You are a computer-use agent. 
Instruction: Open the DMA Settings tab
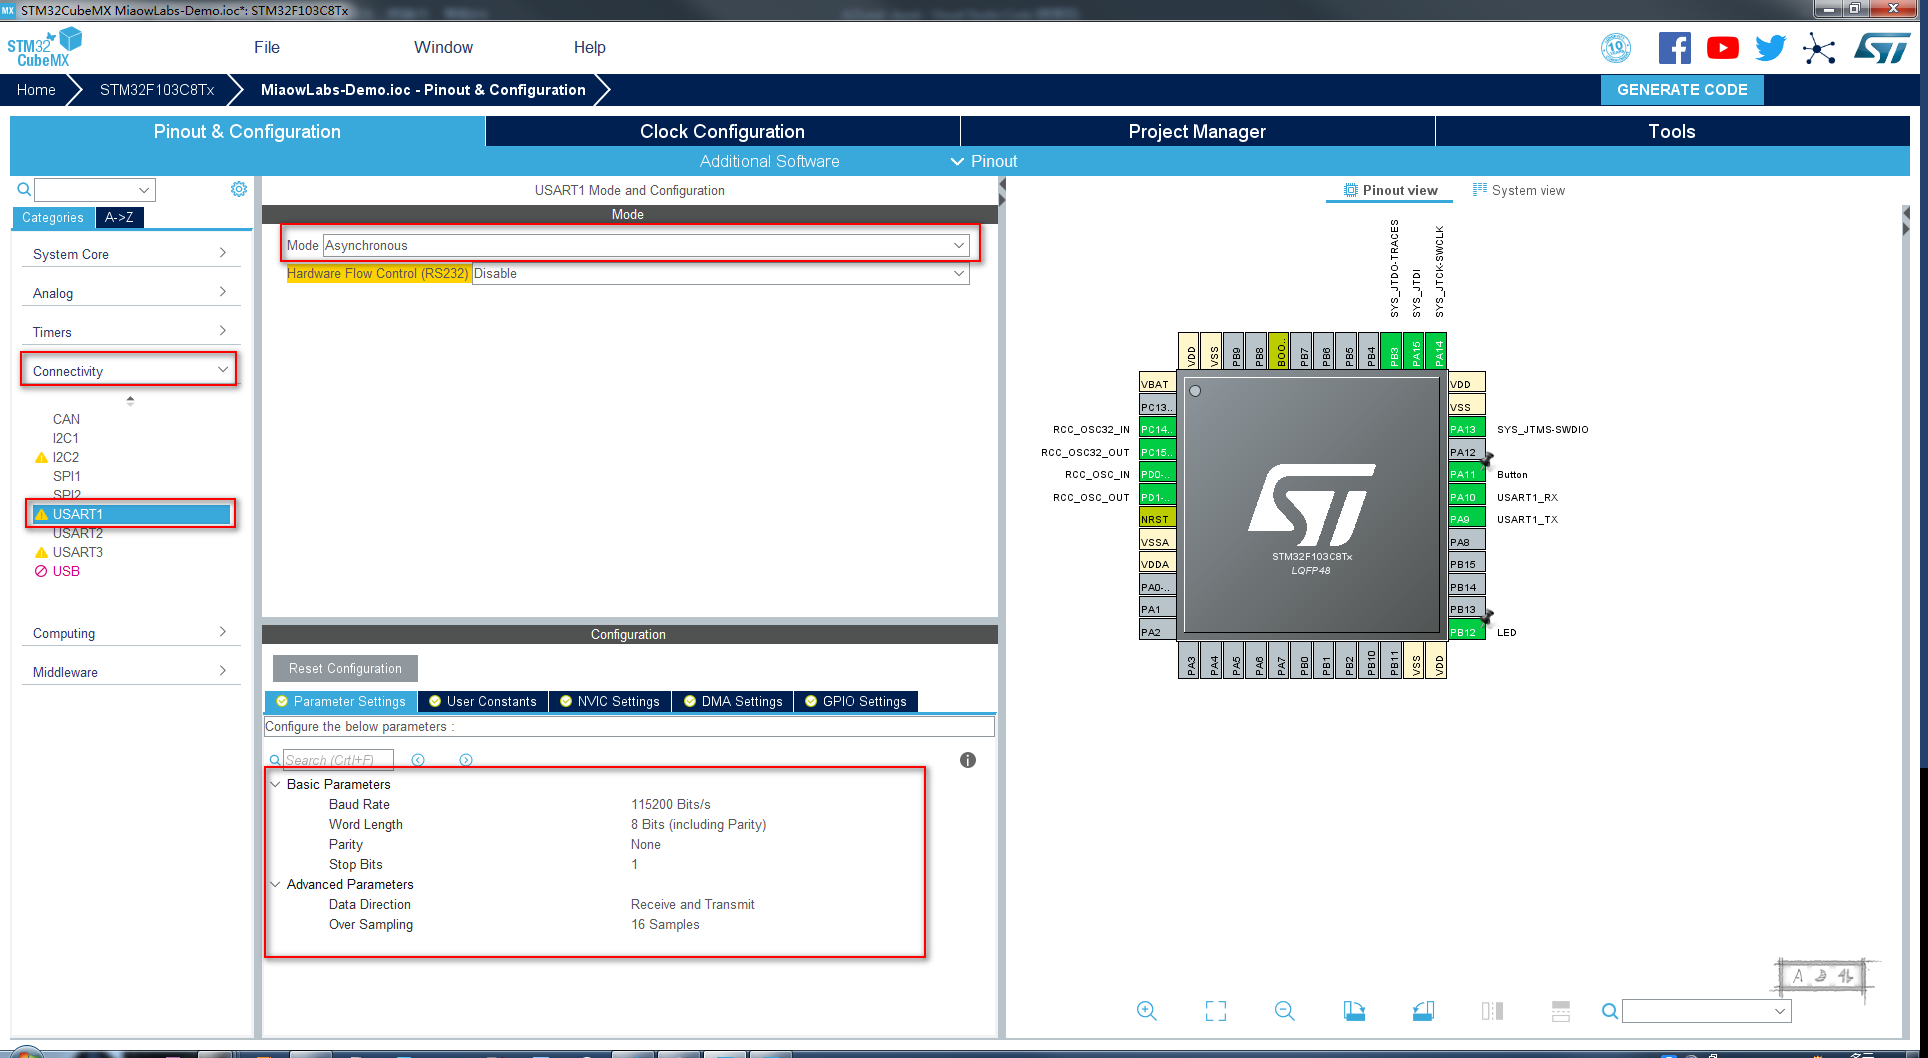pyautogui.click(x=733, y=701)
